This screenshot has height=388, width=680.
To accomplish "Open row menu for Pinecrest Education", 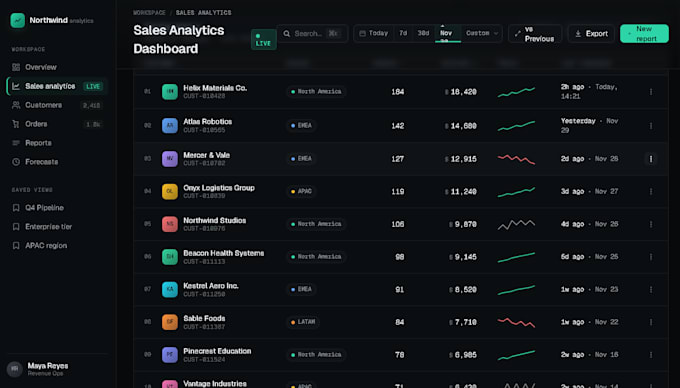I will 651,355.
